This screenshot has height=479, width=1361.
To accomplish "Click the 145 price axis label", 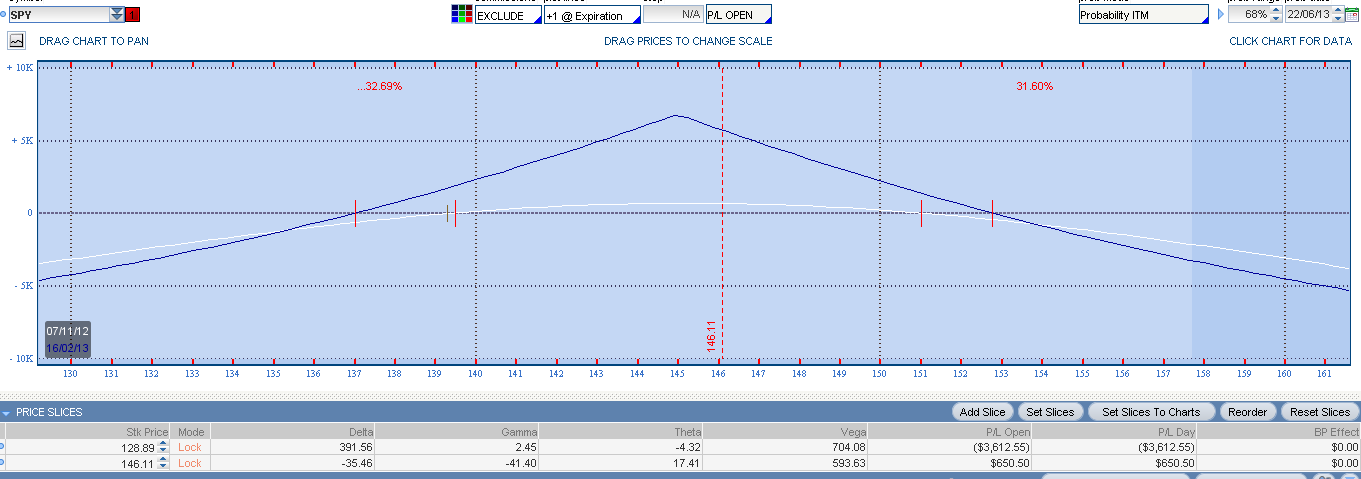I will point(677,374).
